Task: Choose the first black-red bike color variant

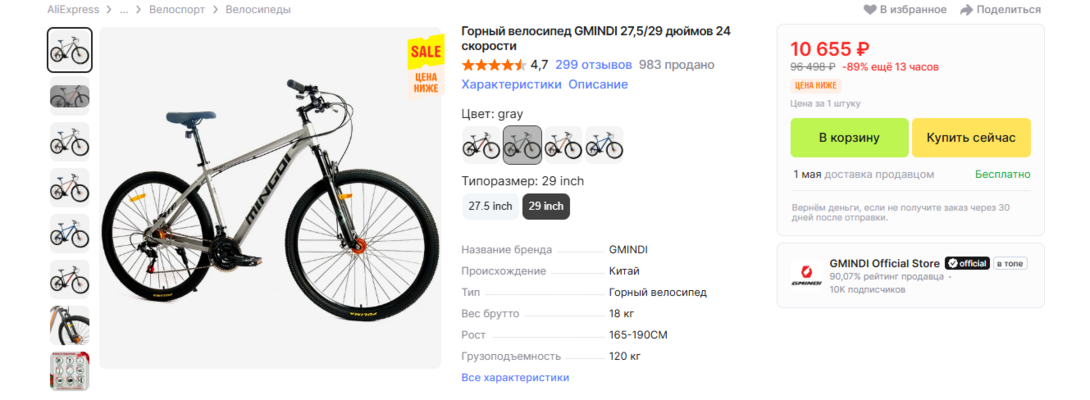Action: (481, 145)
